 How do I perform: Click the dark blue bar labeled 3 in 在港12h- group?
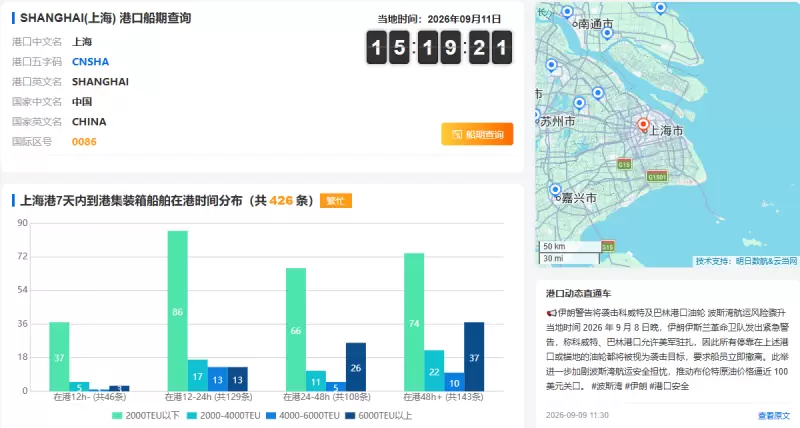pyautogui.click(x=119, y=388)
